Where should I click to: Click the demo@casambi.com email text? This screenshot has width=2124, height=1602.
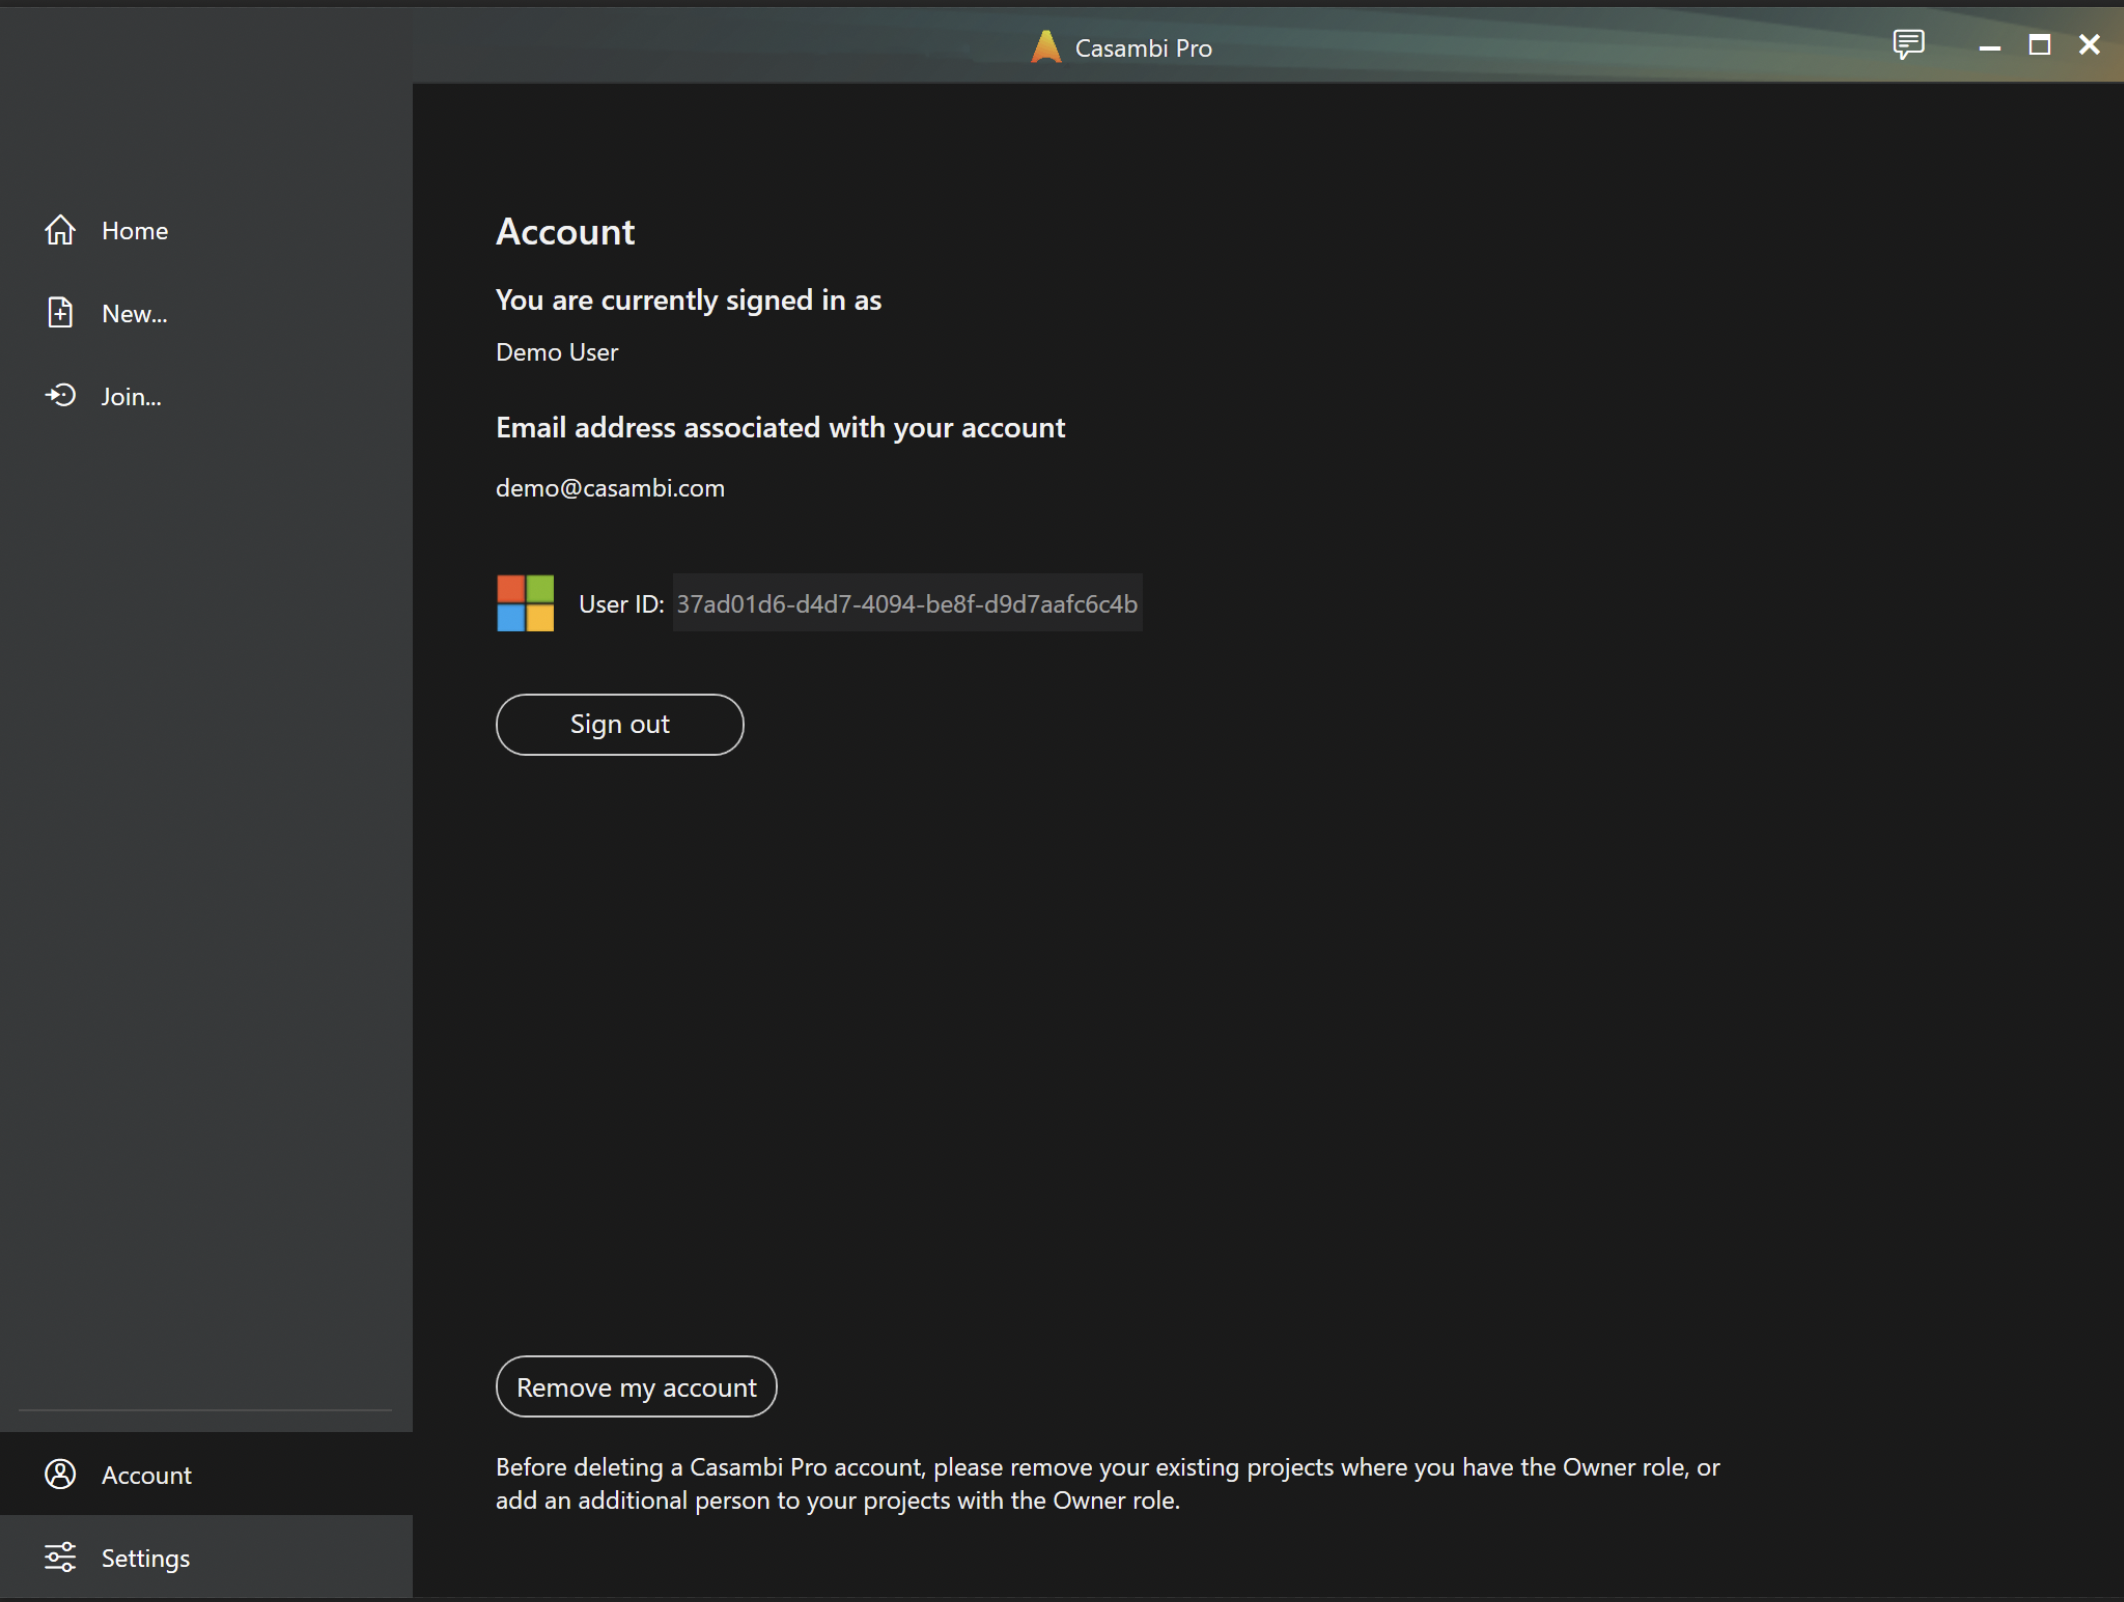pos(610,488)
